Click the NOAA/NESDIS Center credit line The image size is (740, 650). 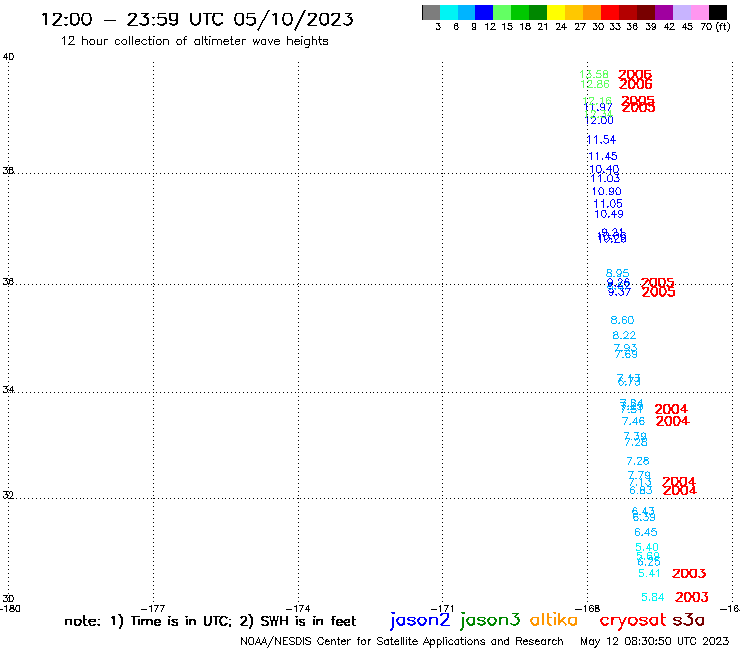(x=402, y=641)
